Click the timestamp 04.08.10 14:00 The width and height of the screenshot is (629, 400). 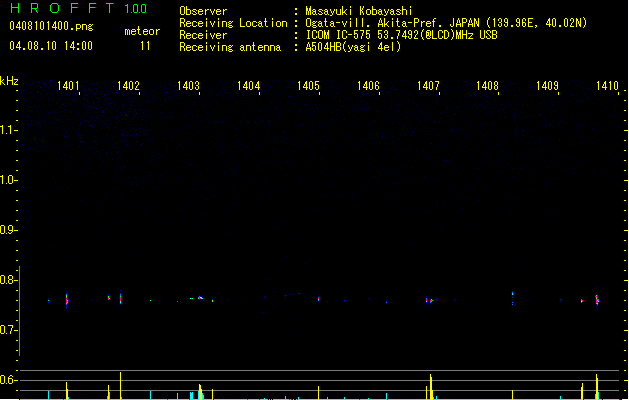pyautogui.click(x=51, y=46)
